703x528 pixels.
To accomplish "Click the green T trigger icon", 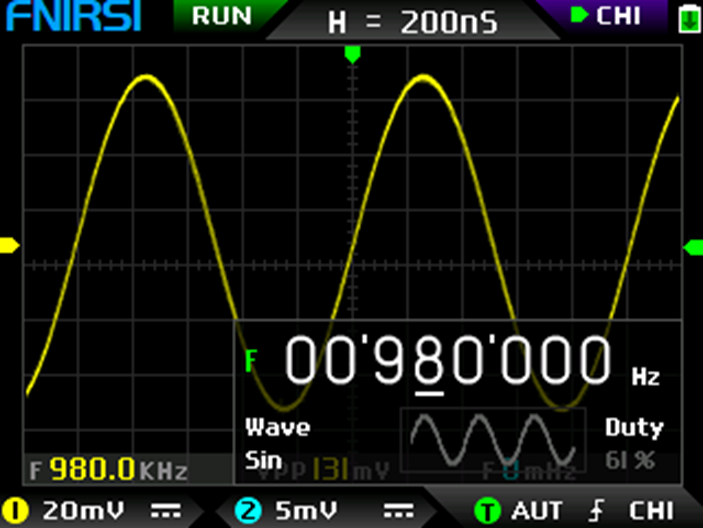I will 487,510.
